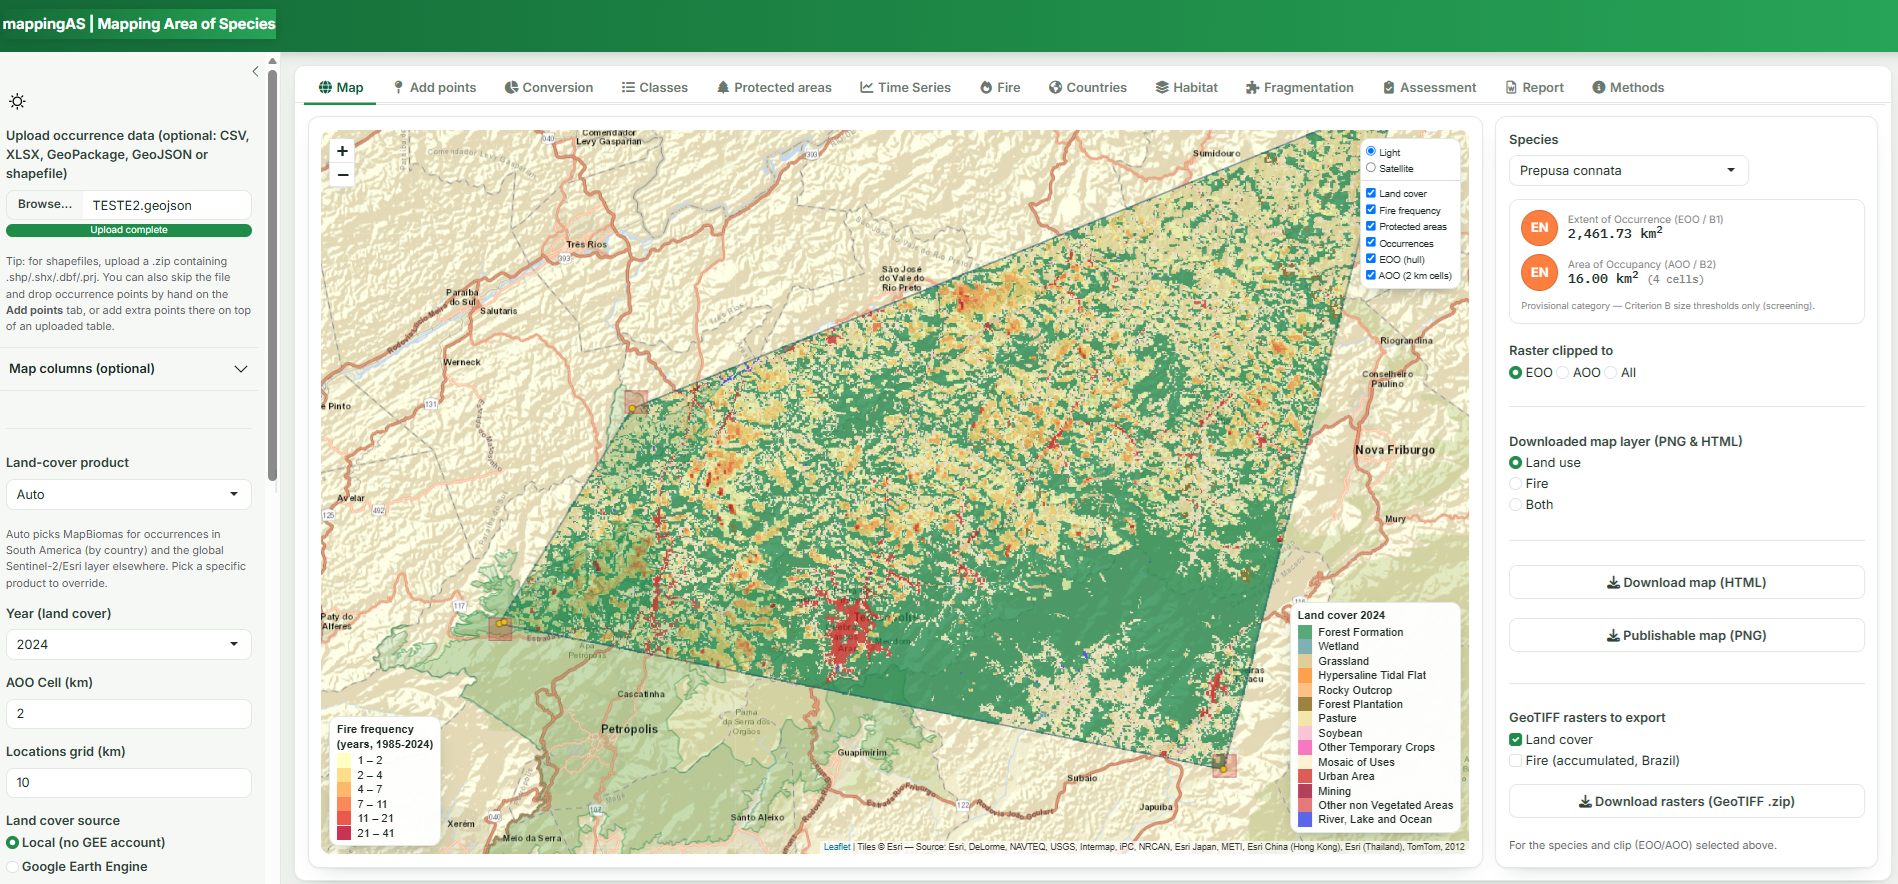Click the Forest Formation legend color swatch
The image size is (1898, 884).
[x=1305, y=632]
